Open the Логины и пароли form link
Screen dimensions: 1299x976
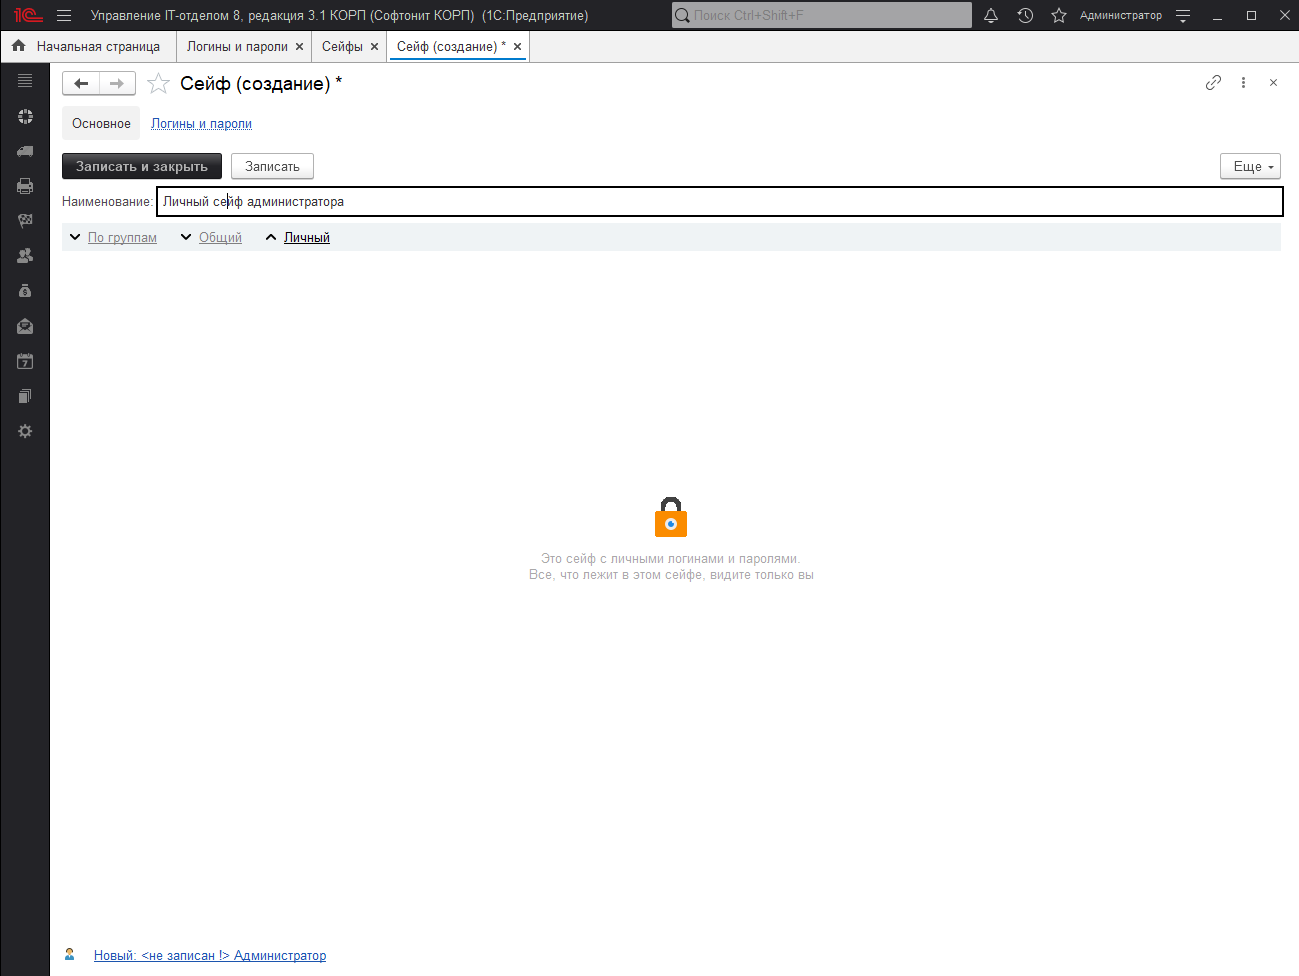point(201,124)
